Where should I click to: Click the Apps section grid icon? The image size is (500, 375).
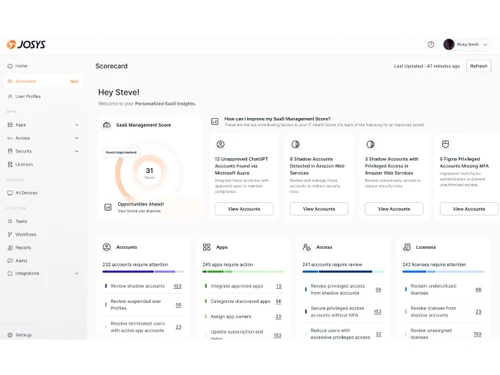point(207,247)
